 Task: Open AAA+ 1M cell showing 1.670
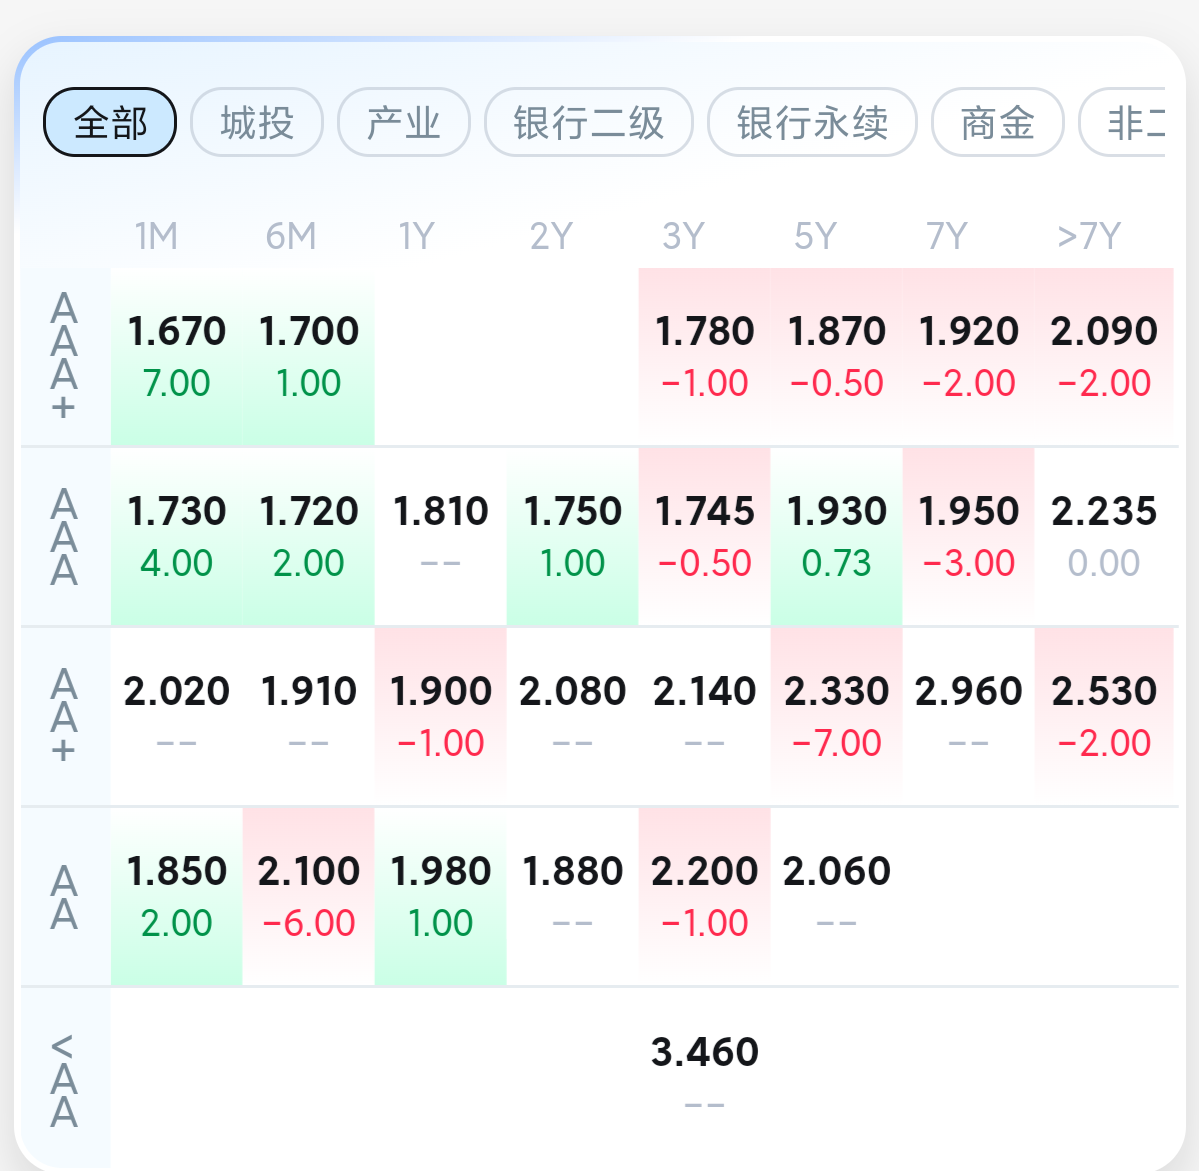(x=177, y=356)
